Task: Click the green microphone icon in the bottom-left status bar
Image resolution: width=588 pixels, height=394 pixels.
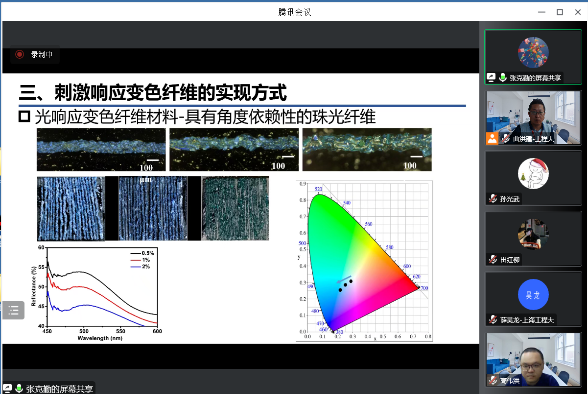Action: (x=19, y=388)
